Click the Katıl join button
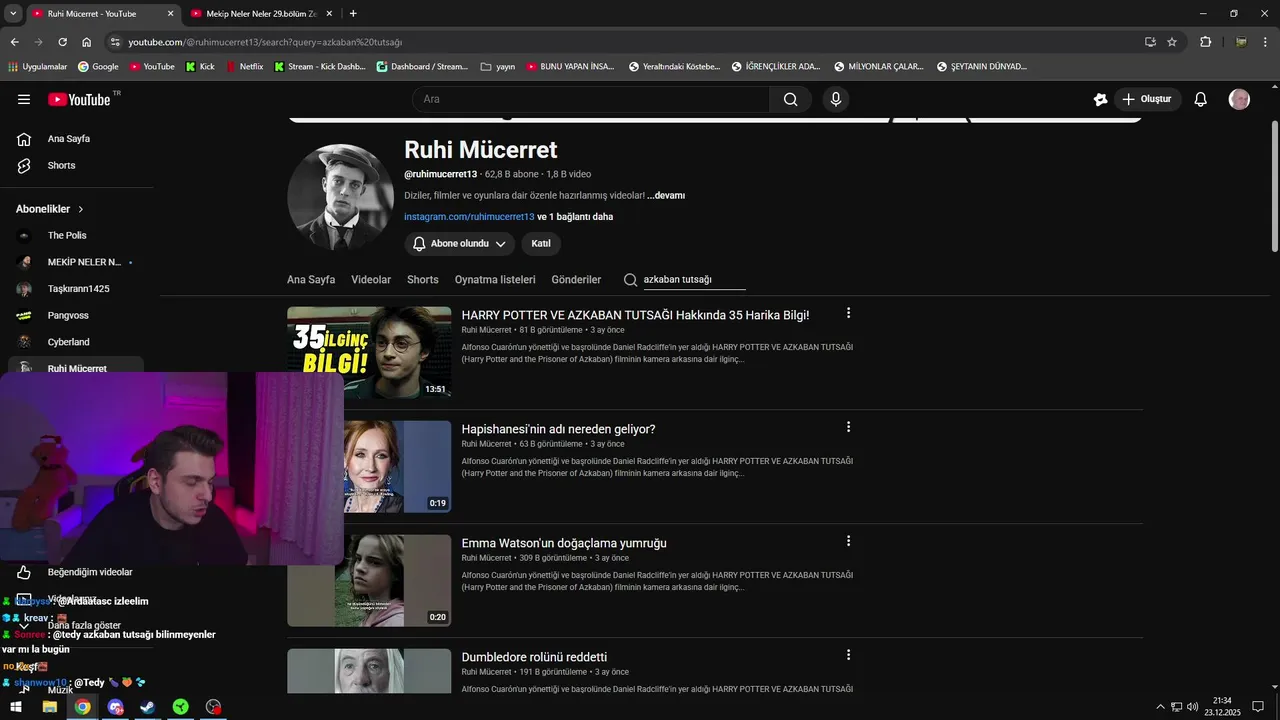This screenshot has width=1280, height=720. 541,244
